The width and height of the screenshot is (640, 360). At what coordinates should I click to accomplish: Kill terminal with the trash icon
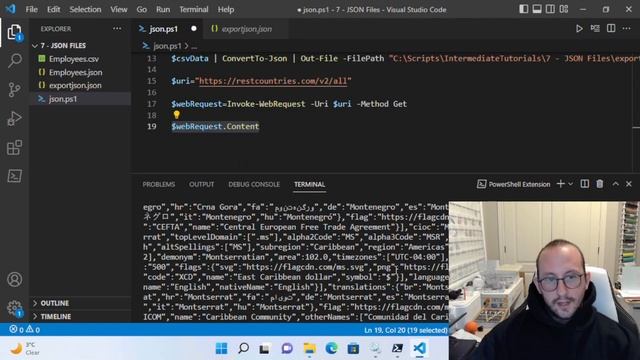pyautogui.click(x=600, y=184)
